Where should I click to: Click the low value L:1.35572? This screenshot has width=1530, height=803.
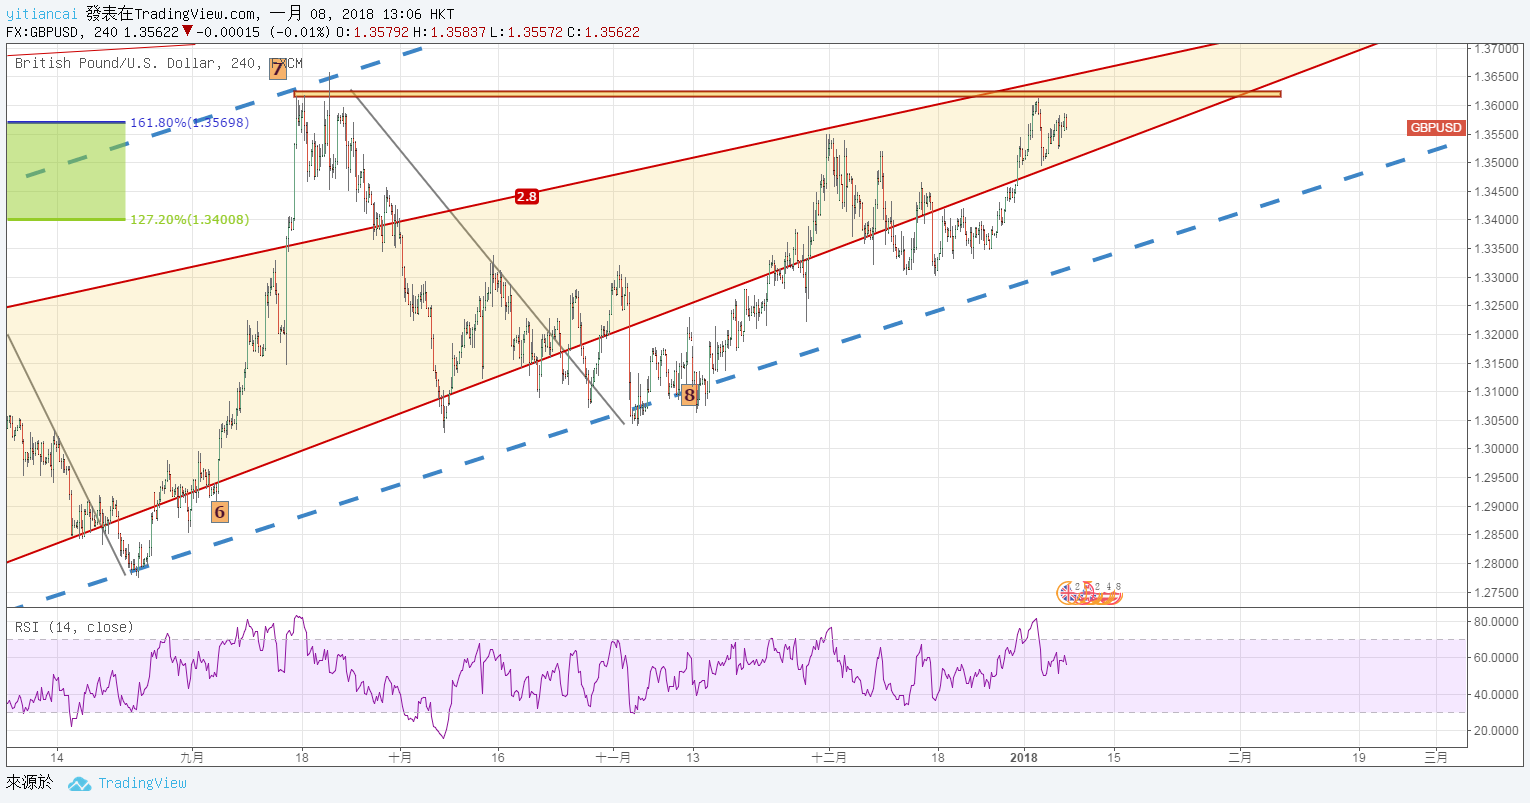pyautogui.click(x=526, y=32)
